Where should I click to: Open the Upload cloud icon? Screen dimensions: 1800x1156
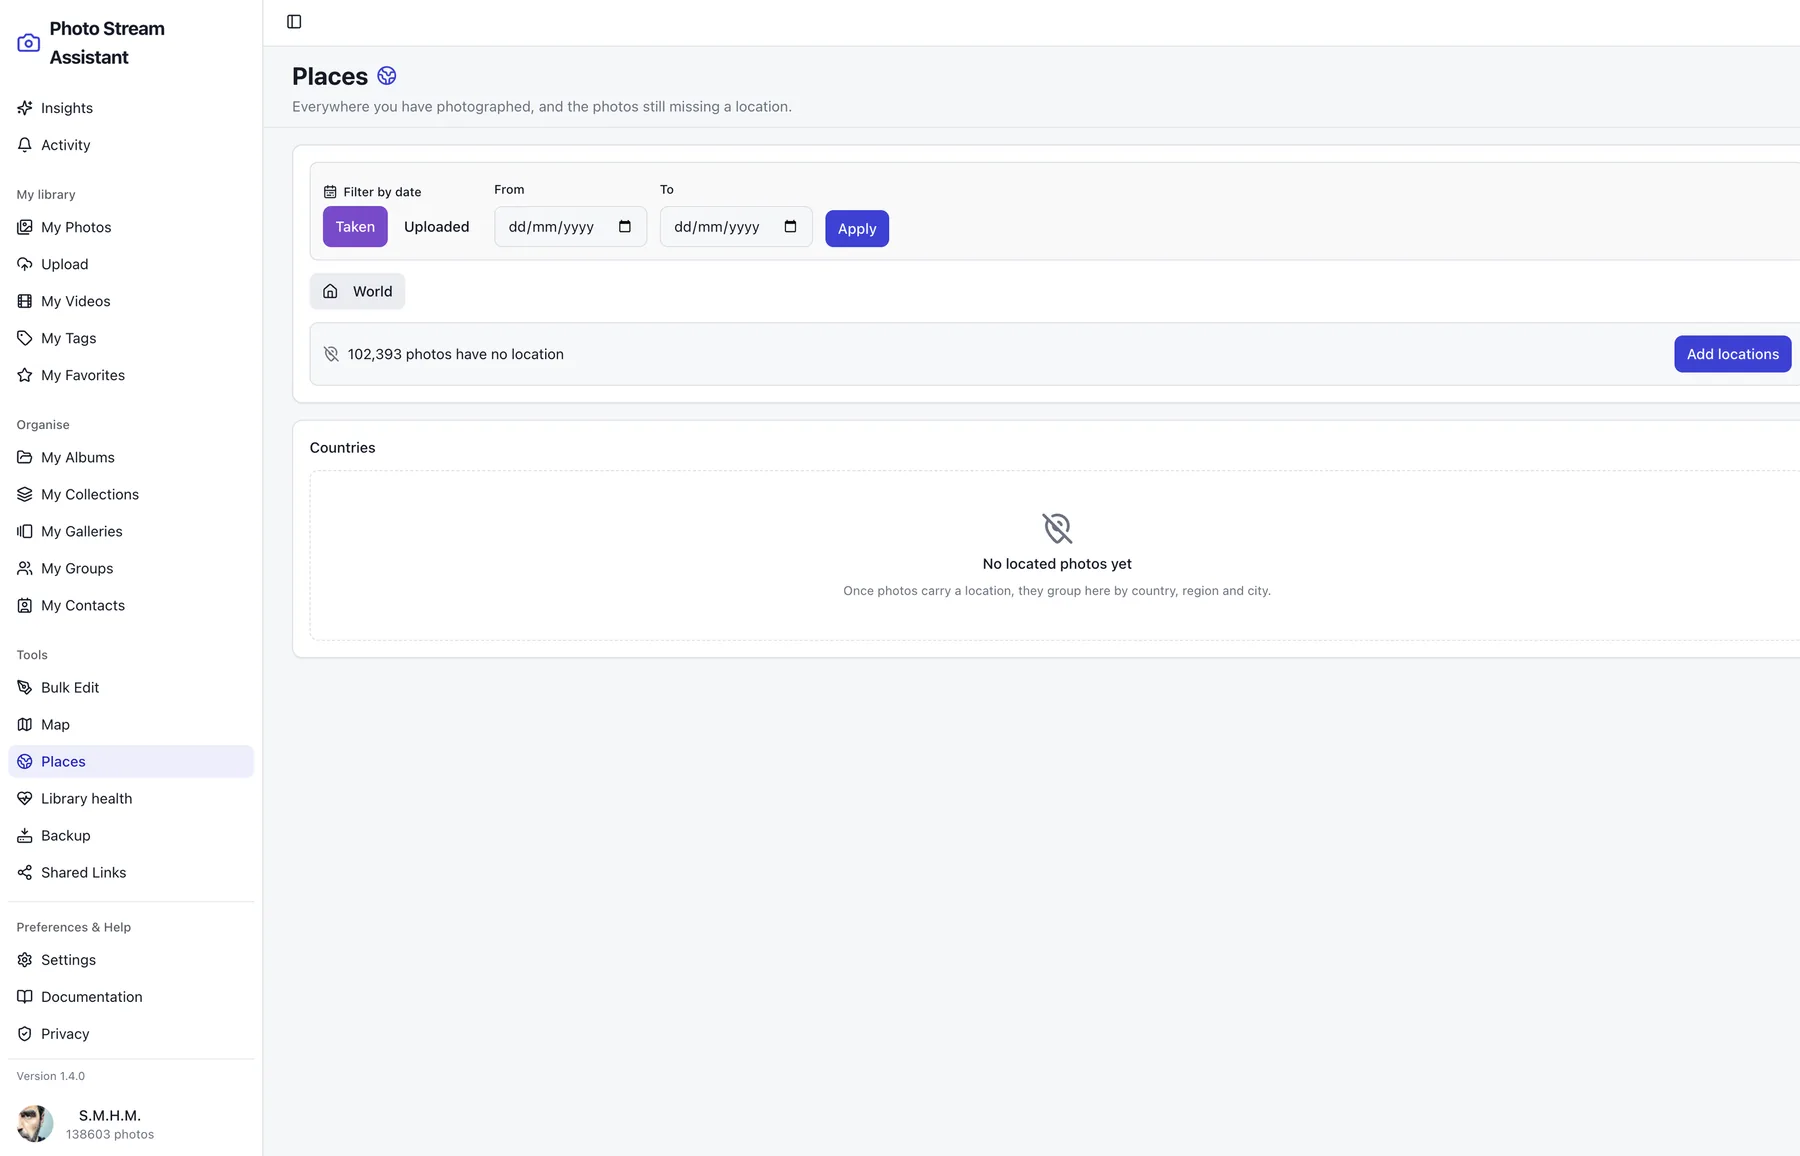[x=25, y=264]
